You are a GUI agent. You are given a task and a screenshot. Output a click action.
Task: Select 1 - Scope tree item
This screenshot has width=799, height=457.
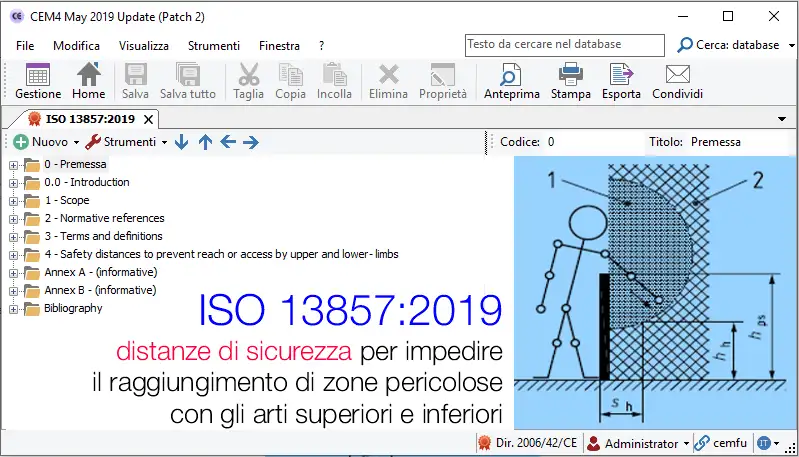(67, 201)
